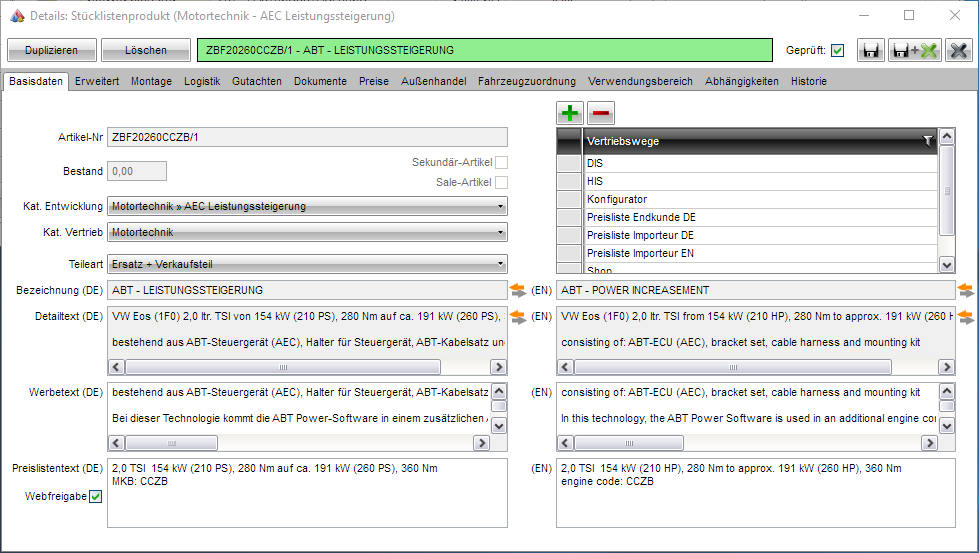This screenshot has height=553, width=979.
Task: Click the Werbetext (DE) horizontal scroll-right arrow
Action: coord(481,443)
